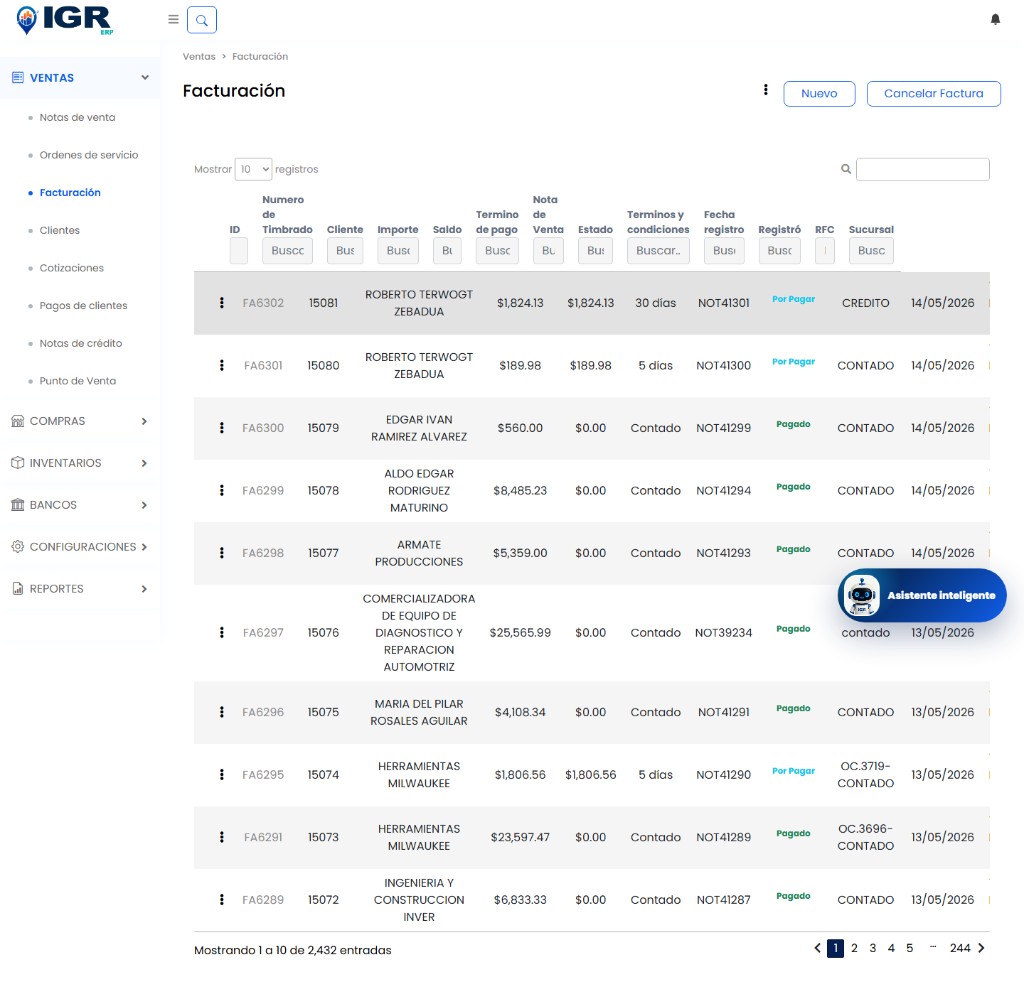Image resolution: width=1024 pixels, height=999 pixels.
Task: Open the Asistente inteligente robot widget
Action: tap(922, 595)
